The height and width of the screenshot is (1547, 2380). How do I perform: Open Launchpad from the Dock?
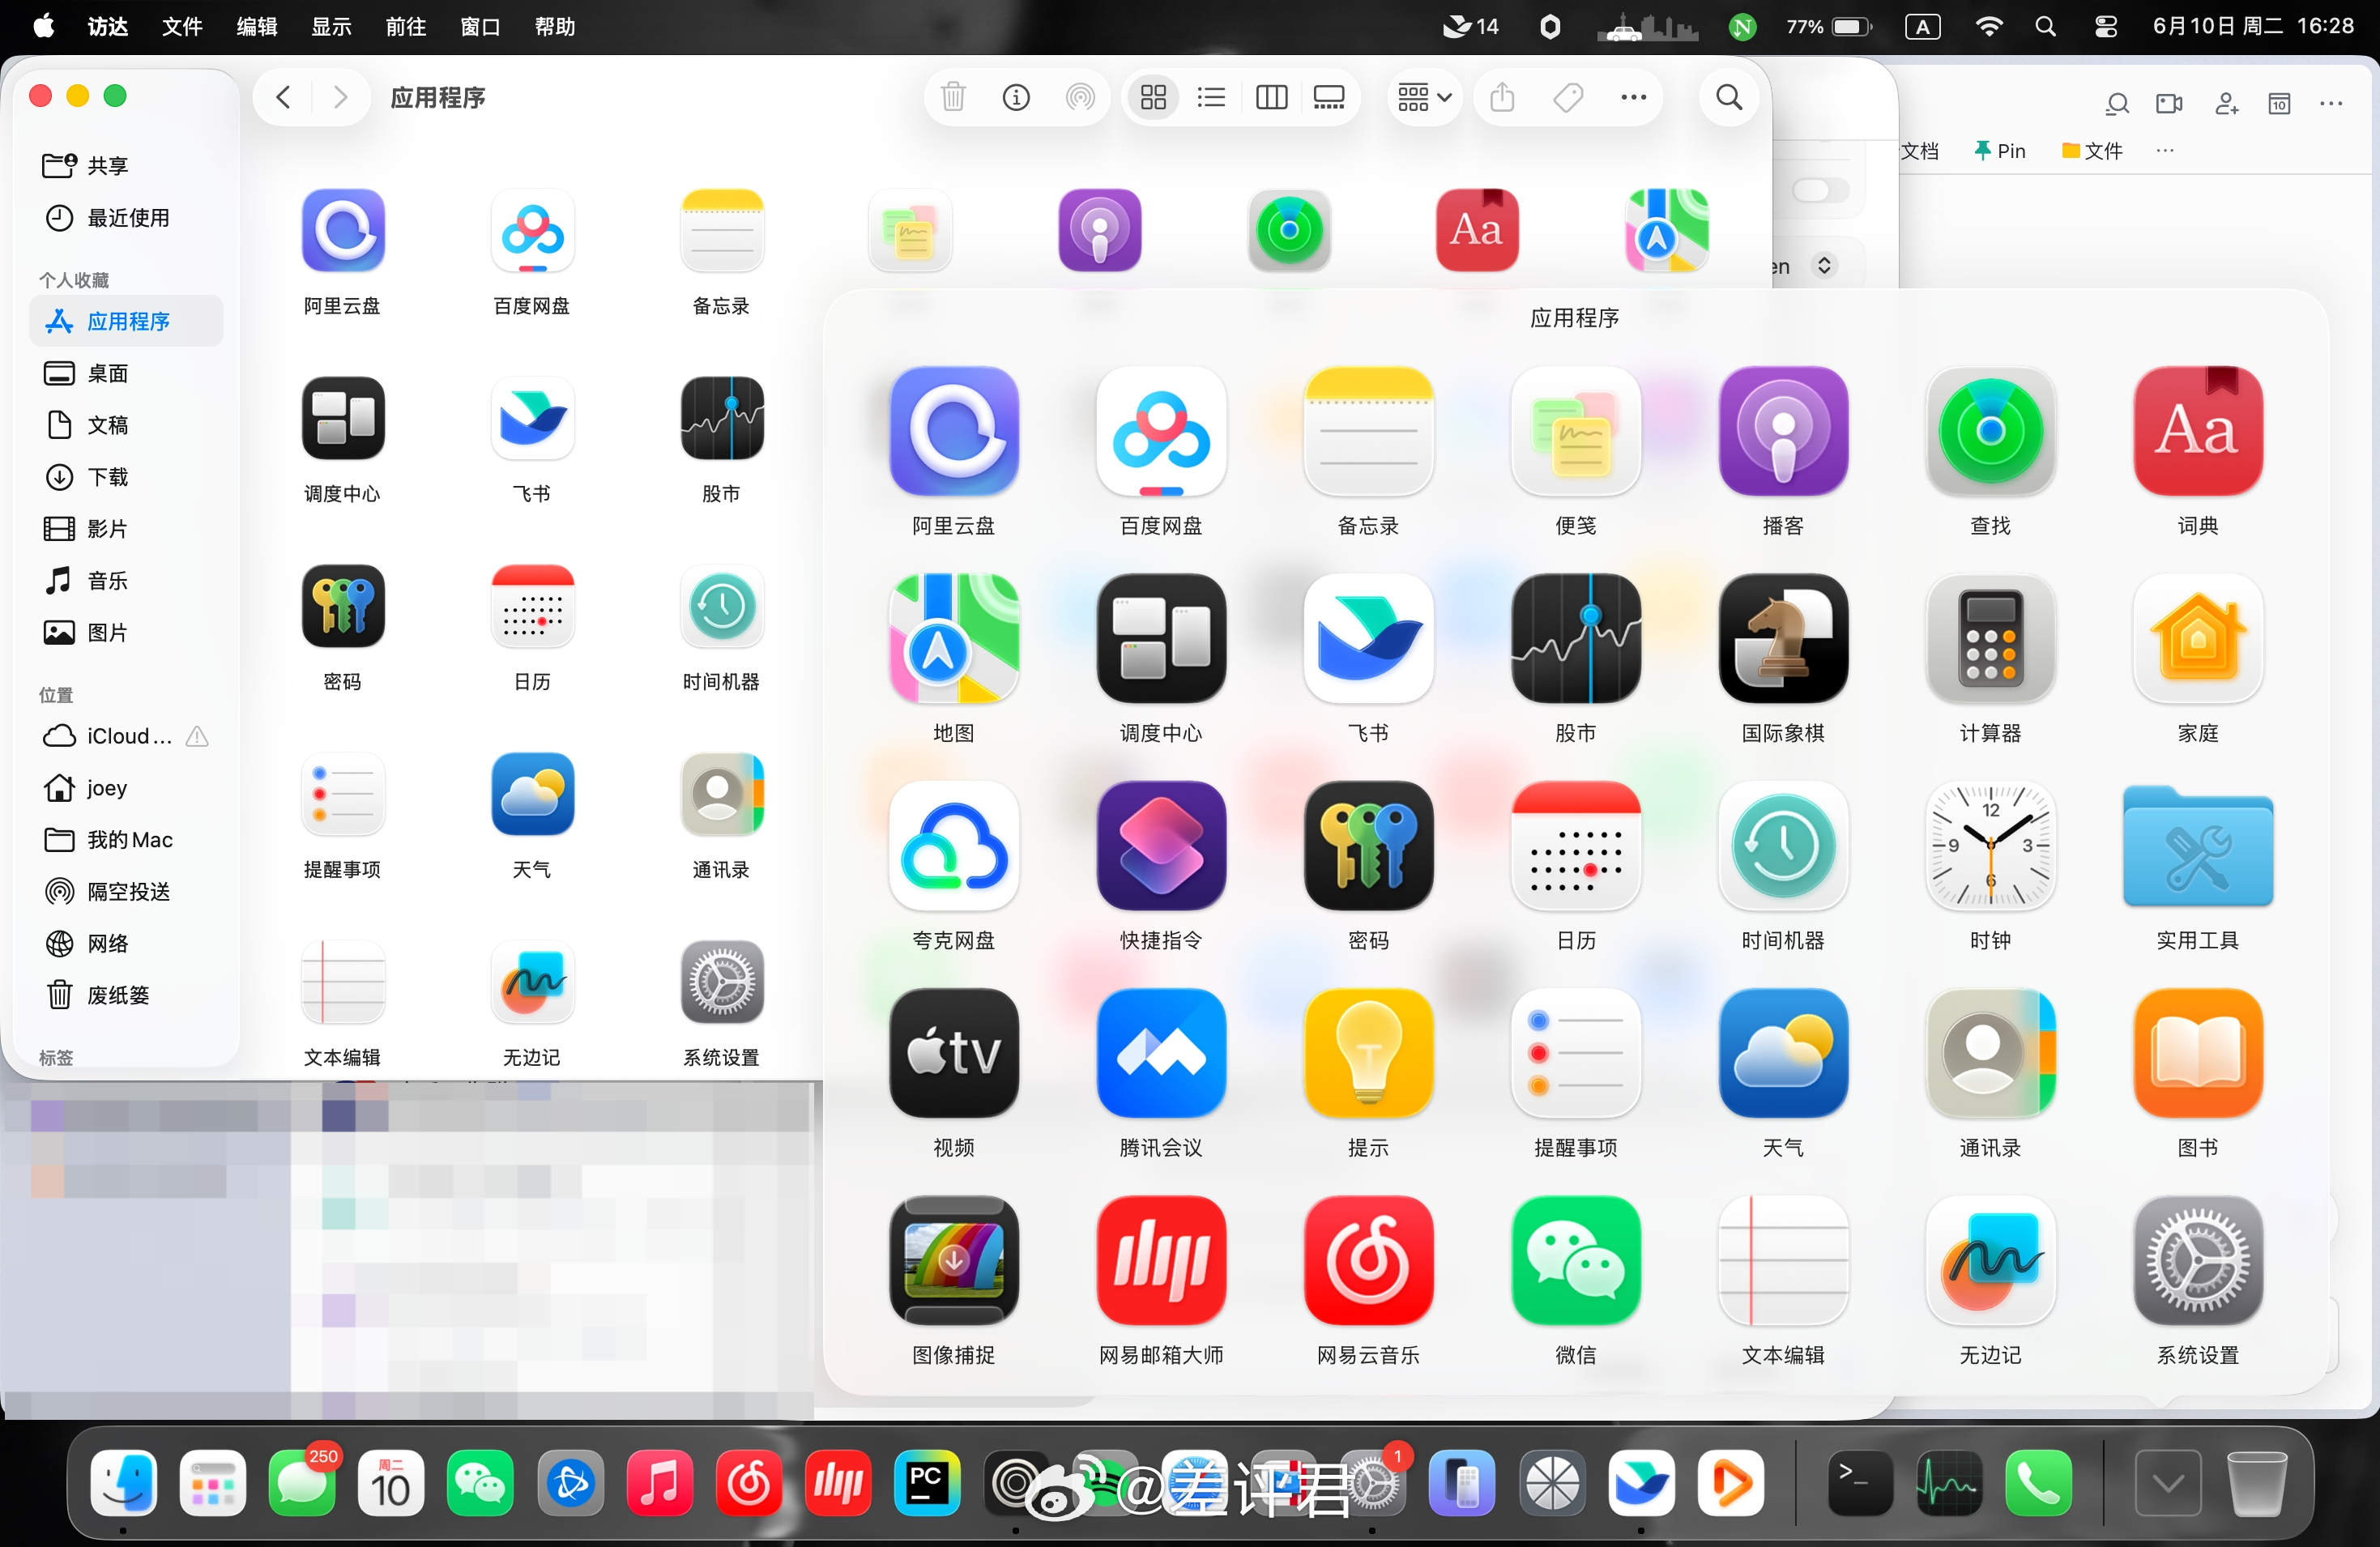tap(212, 1483)
